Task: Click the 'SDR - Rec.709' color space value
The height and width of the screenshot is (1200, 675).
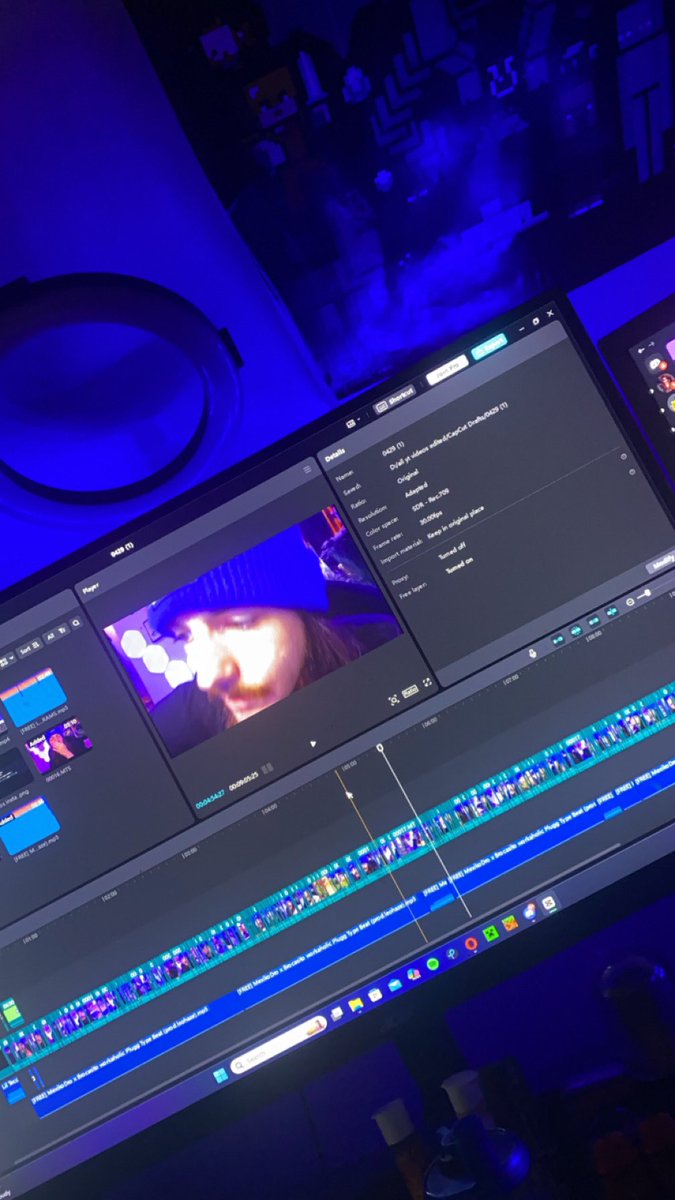Action: click(431, 502)
